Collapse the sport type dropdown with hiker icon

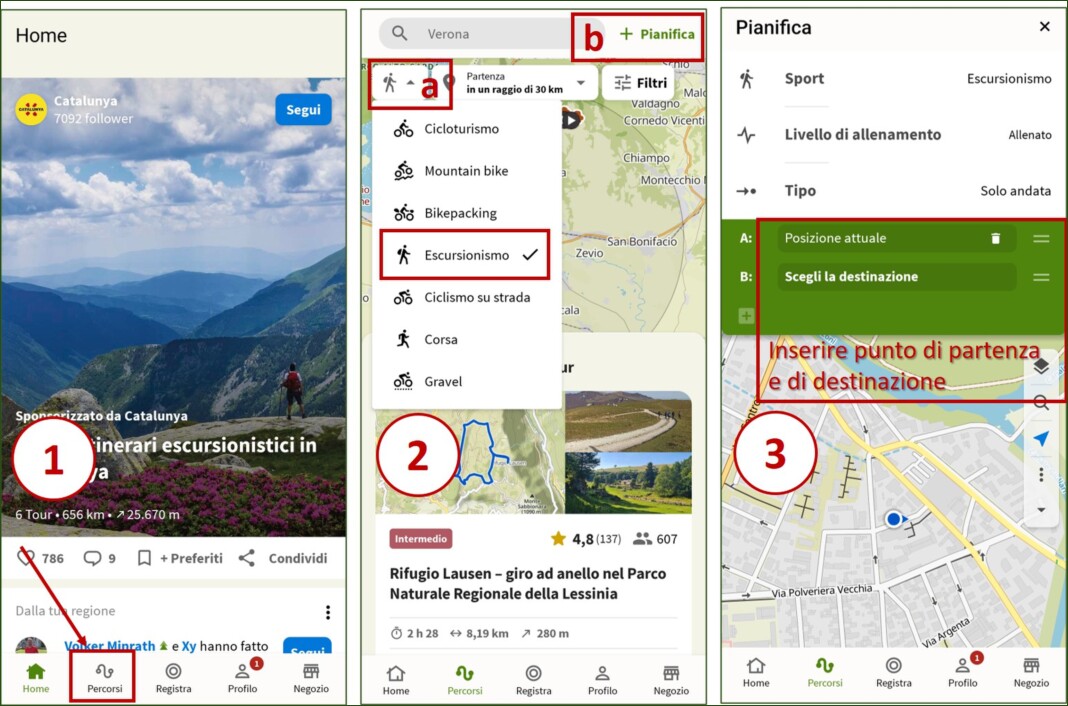(x=400, y=83)
